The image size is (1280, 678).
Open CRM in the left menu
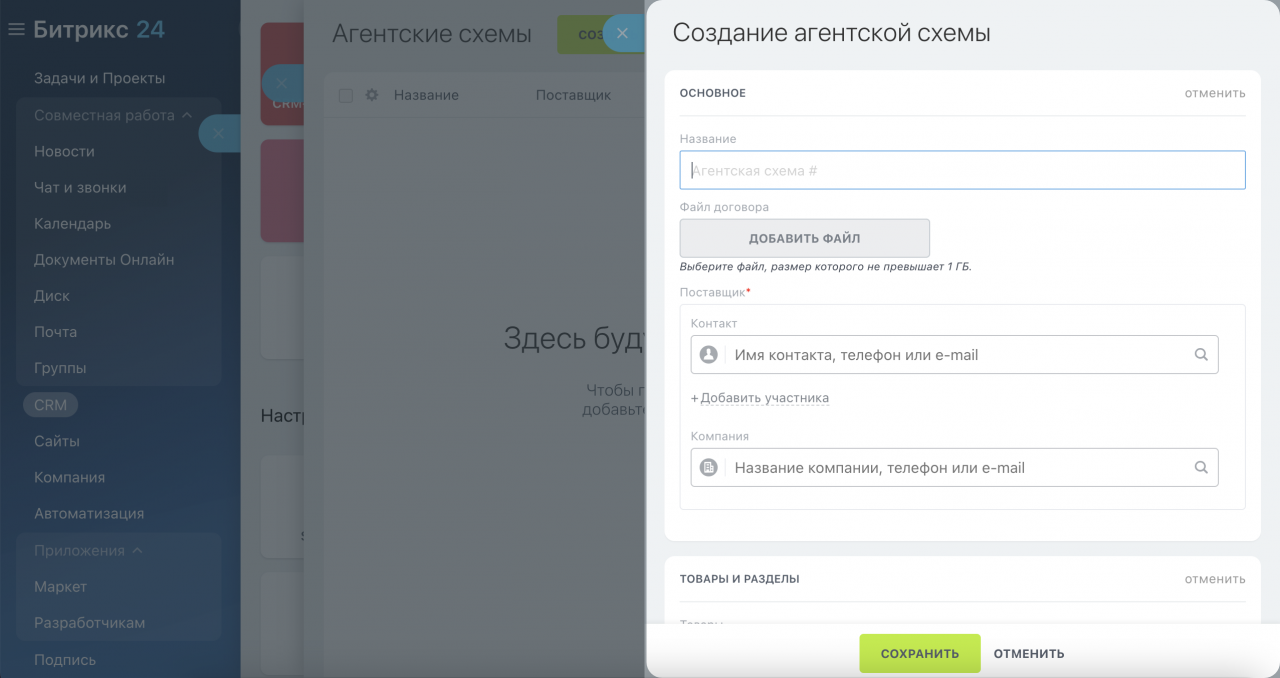(50, 405)
